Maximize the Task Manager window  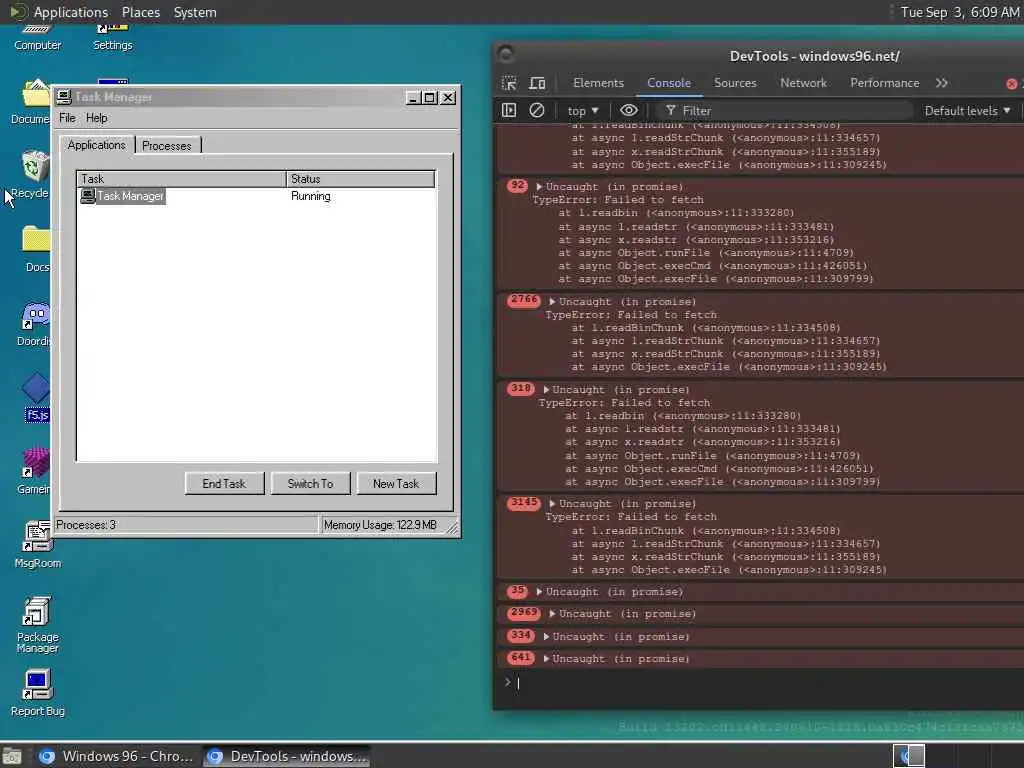(x=430, y=97)
